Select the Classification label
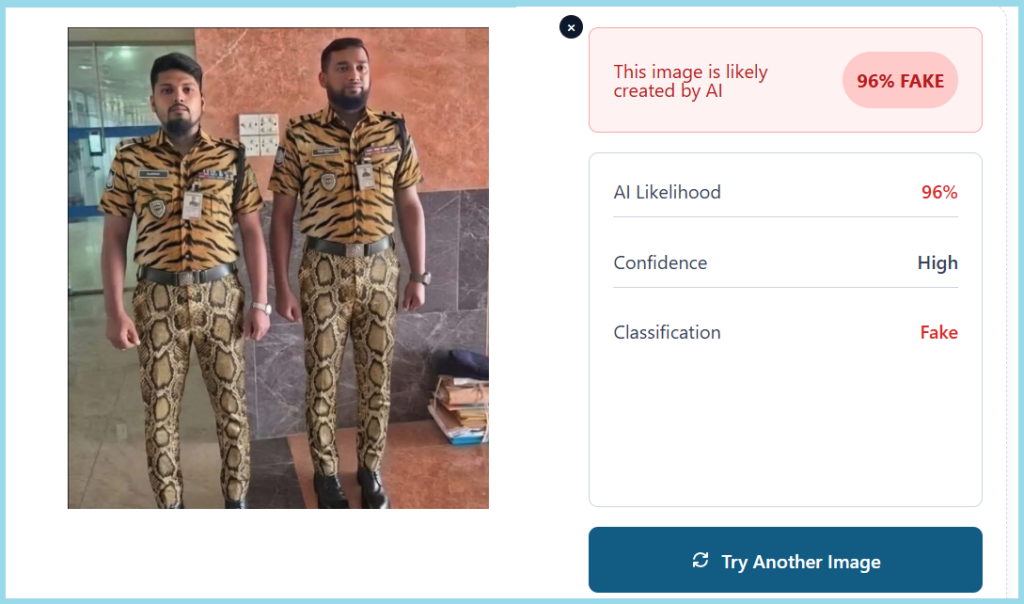The height and width of the screenshot is (604, 1024). point(667,332)
